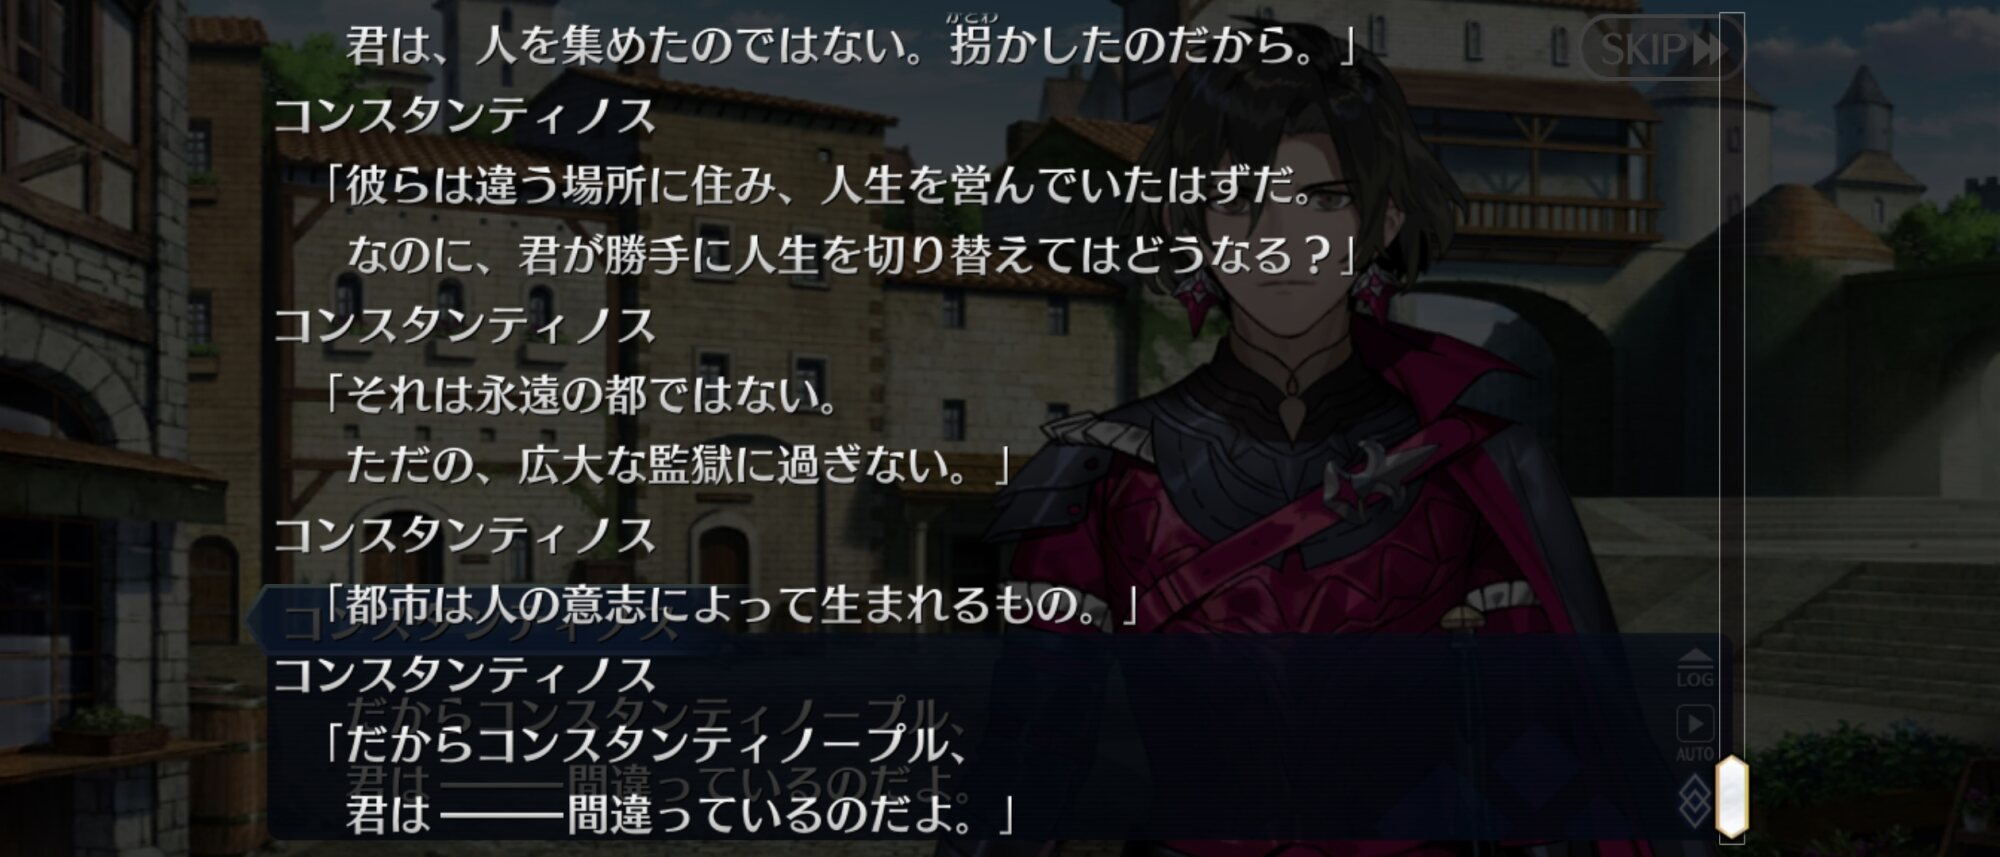Grab the white hexagonal scrollbar handle
The width and height of the screenshot is (2000, 857).
click(1732, 797)
